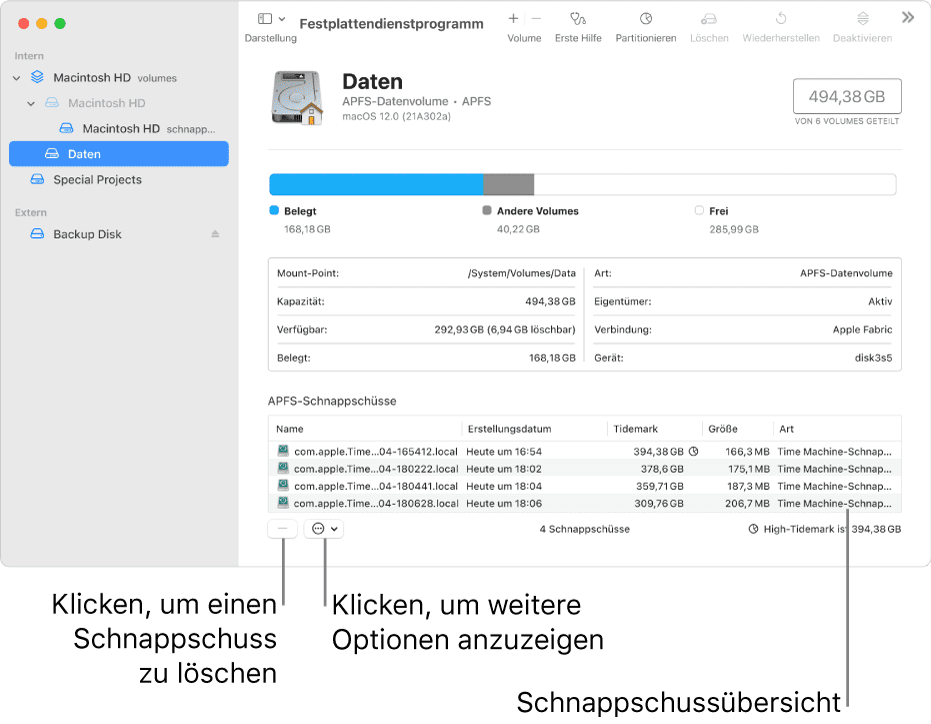Select Backup Disk in the sidebar
The width and height of the screenshot is (931, 724).
[x=87, y=234]
